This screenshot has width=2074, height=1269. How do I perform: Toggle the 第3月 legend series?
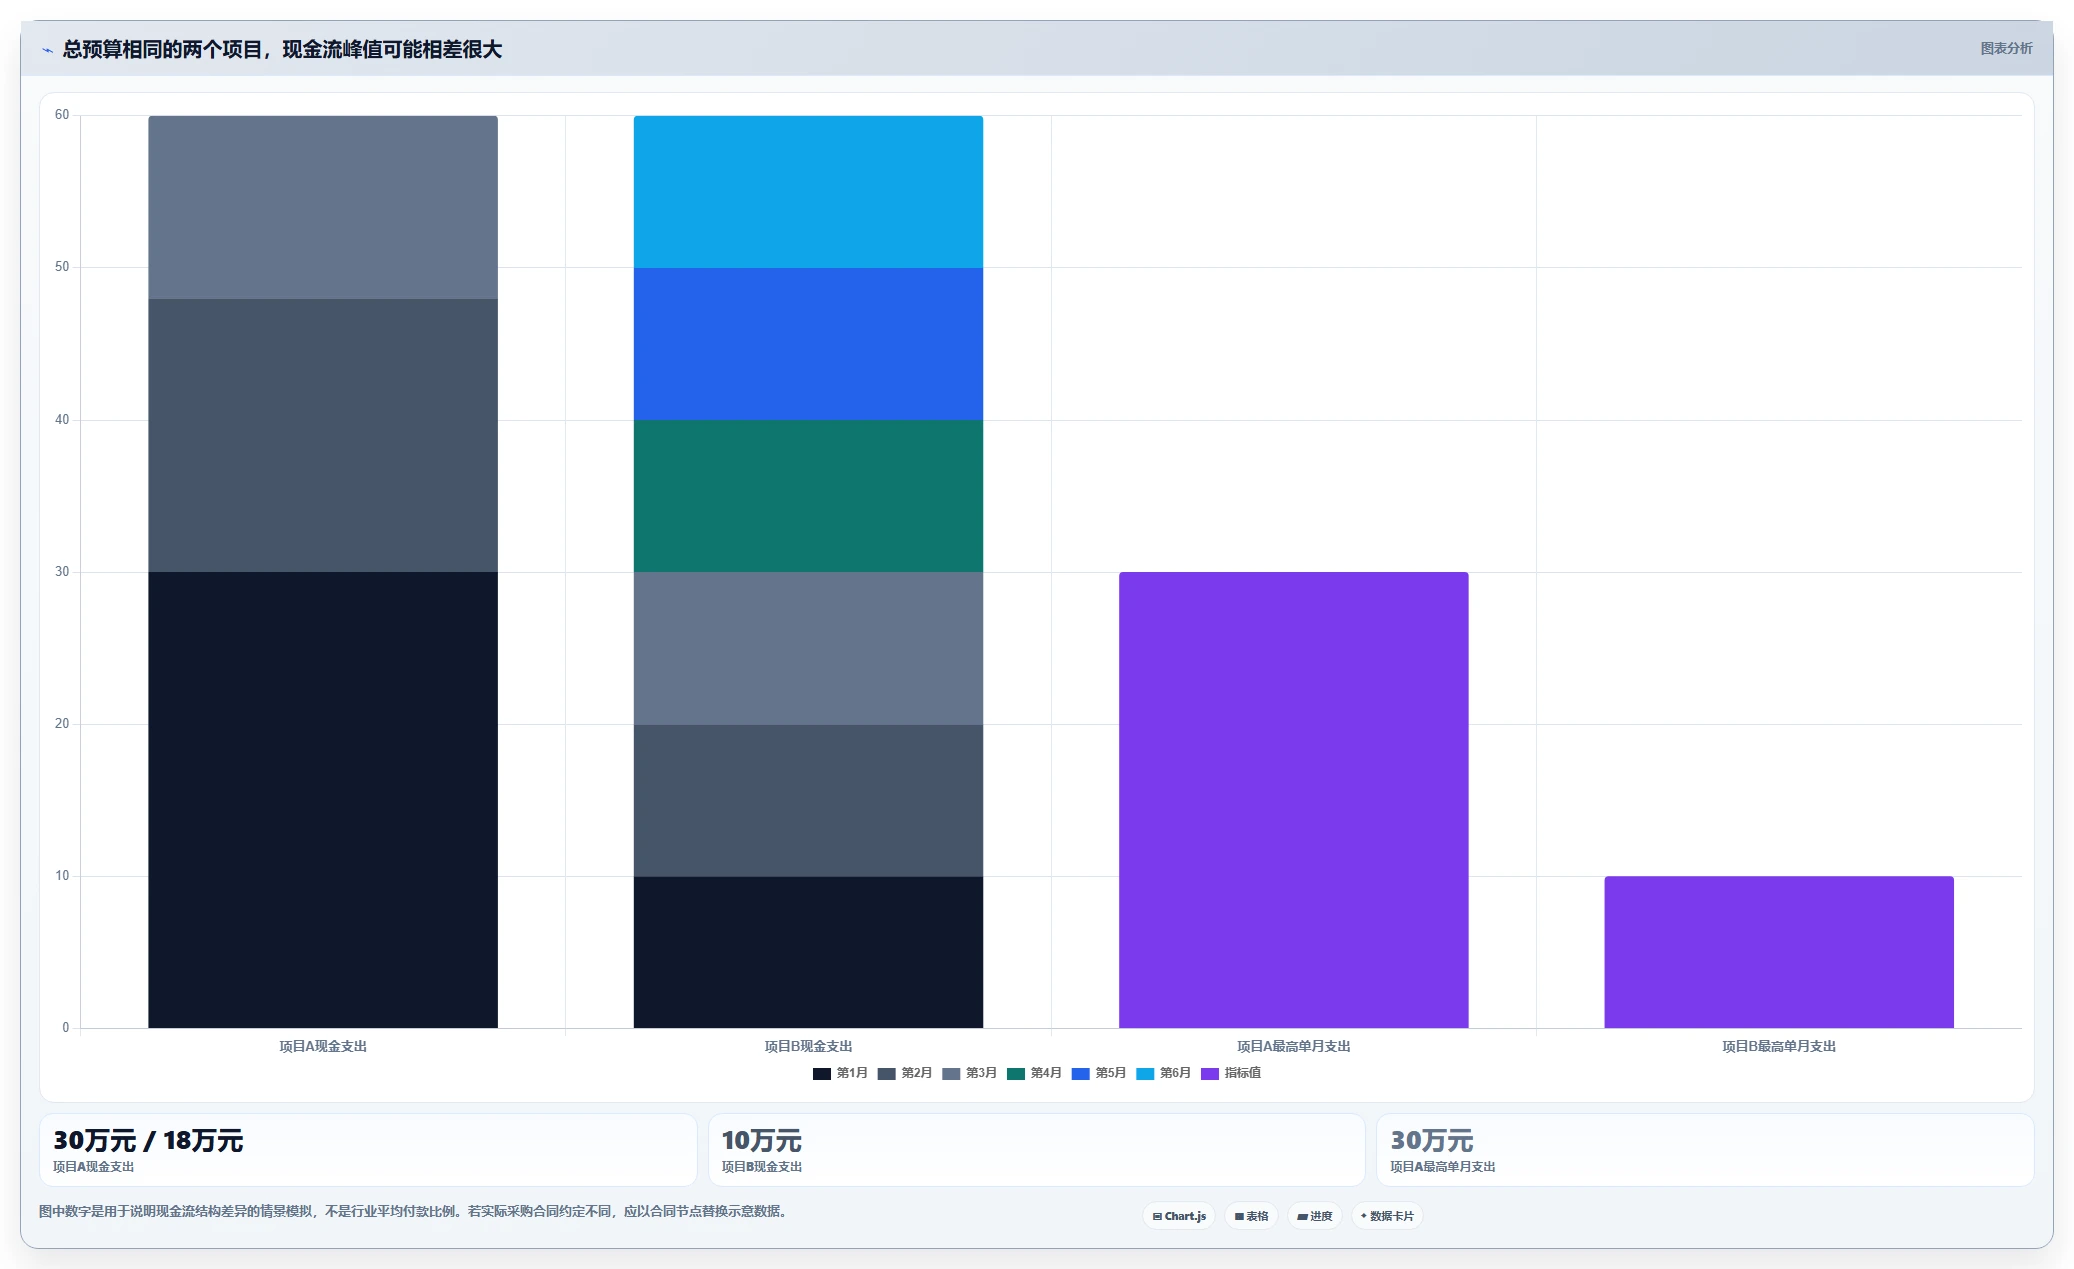[x=970, y=1073]
